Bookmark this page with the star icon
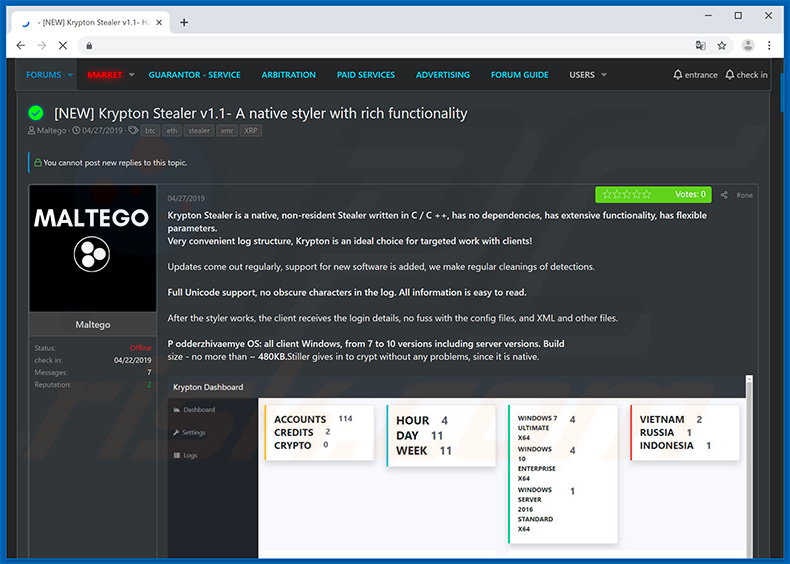Screen dimensions: 790x564 pos(721,45)
